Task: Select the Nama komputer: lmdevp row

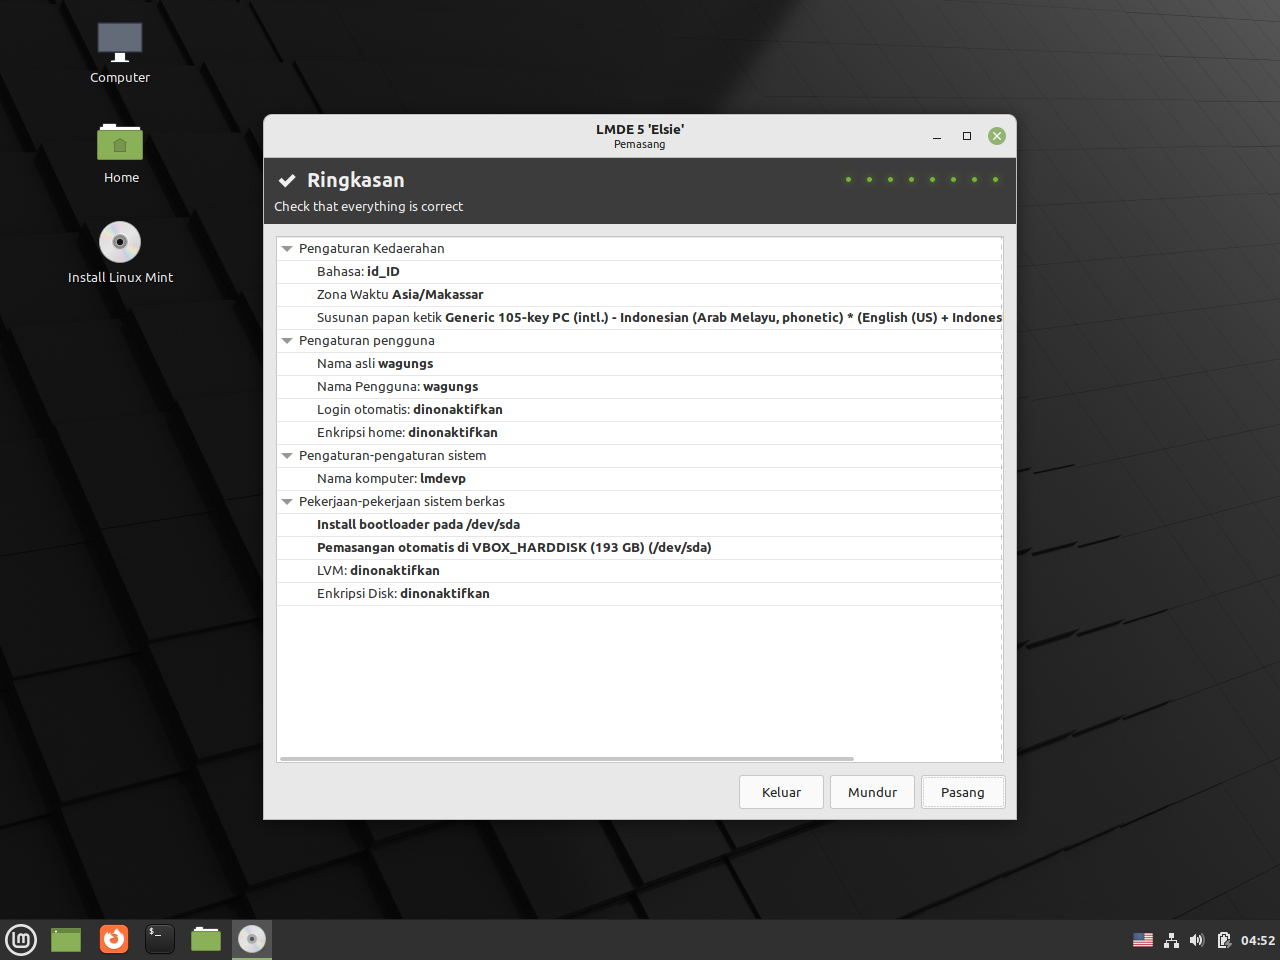Action: click(x=640, y=479)
